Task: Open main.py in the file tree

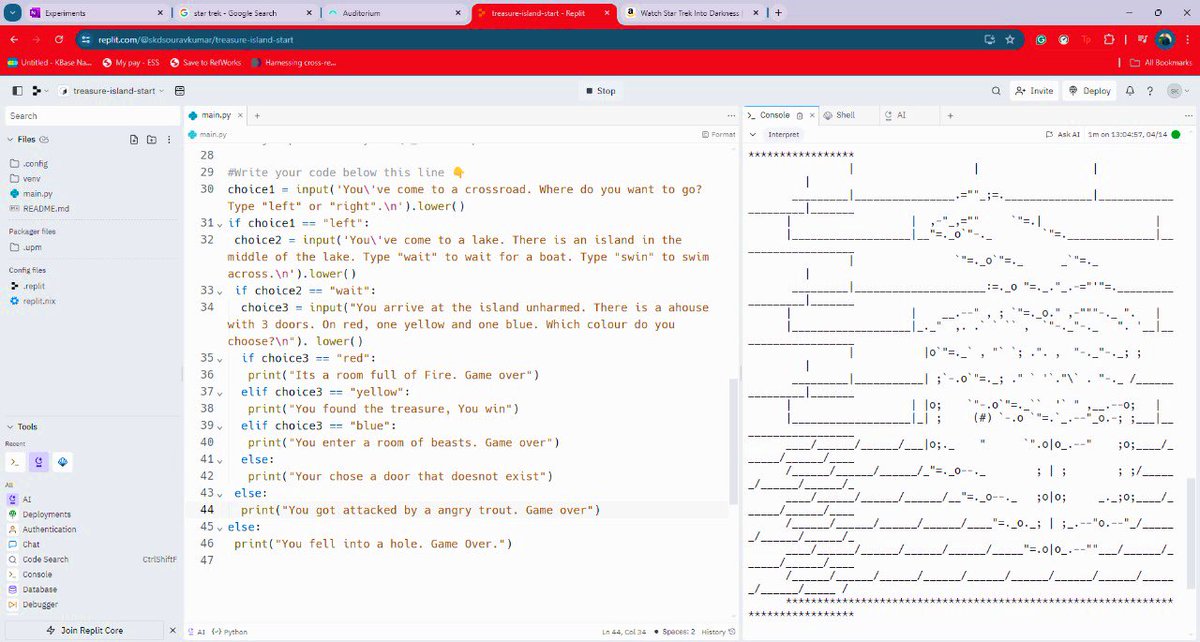Action: 37,193
